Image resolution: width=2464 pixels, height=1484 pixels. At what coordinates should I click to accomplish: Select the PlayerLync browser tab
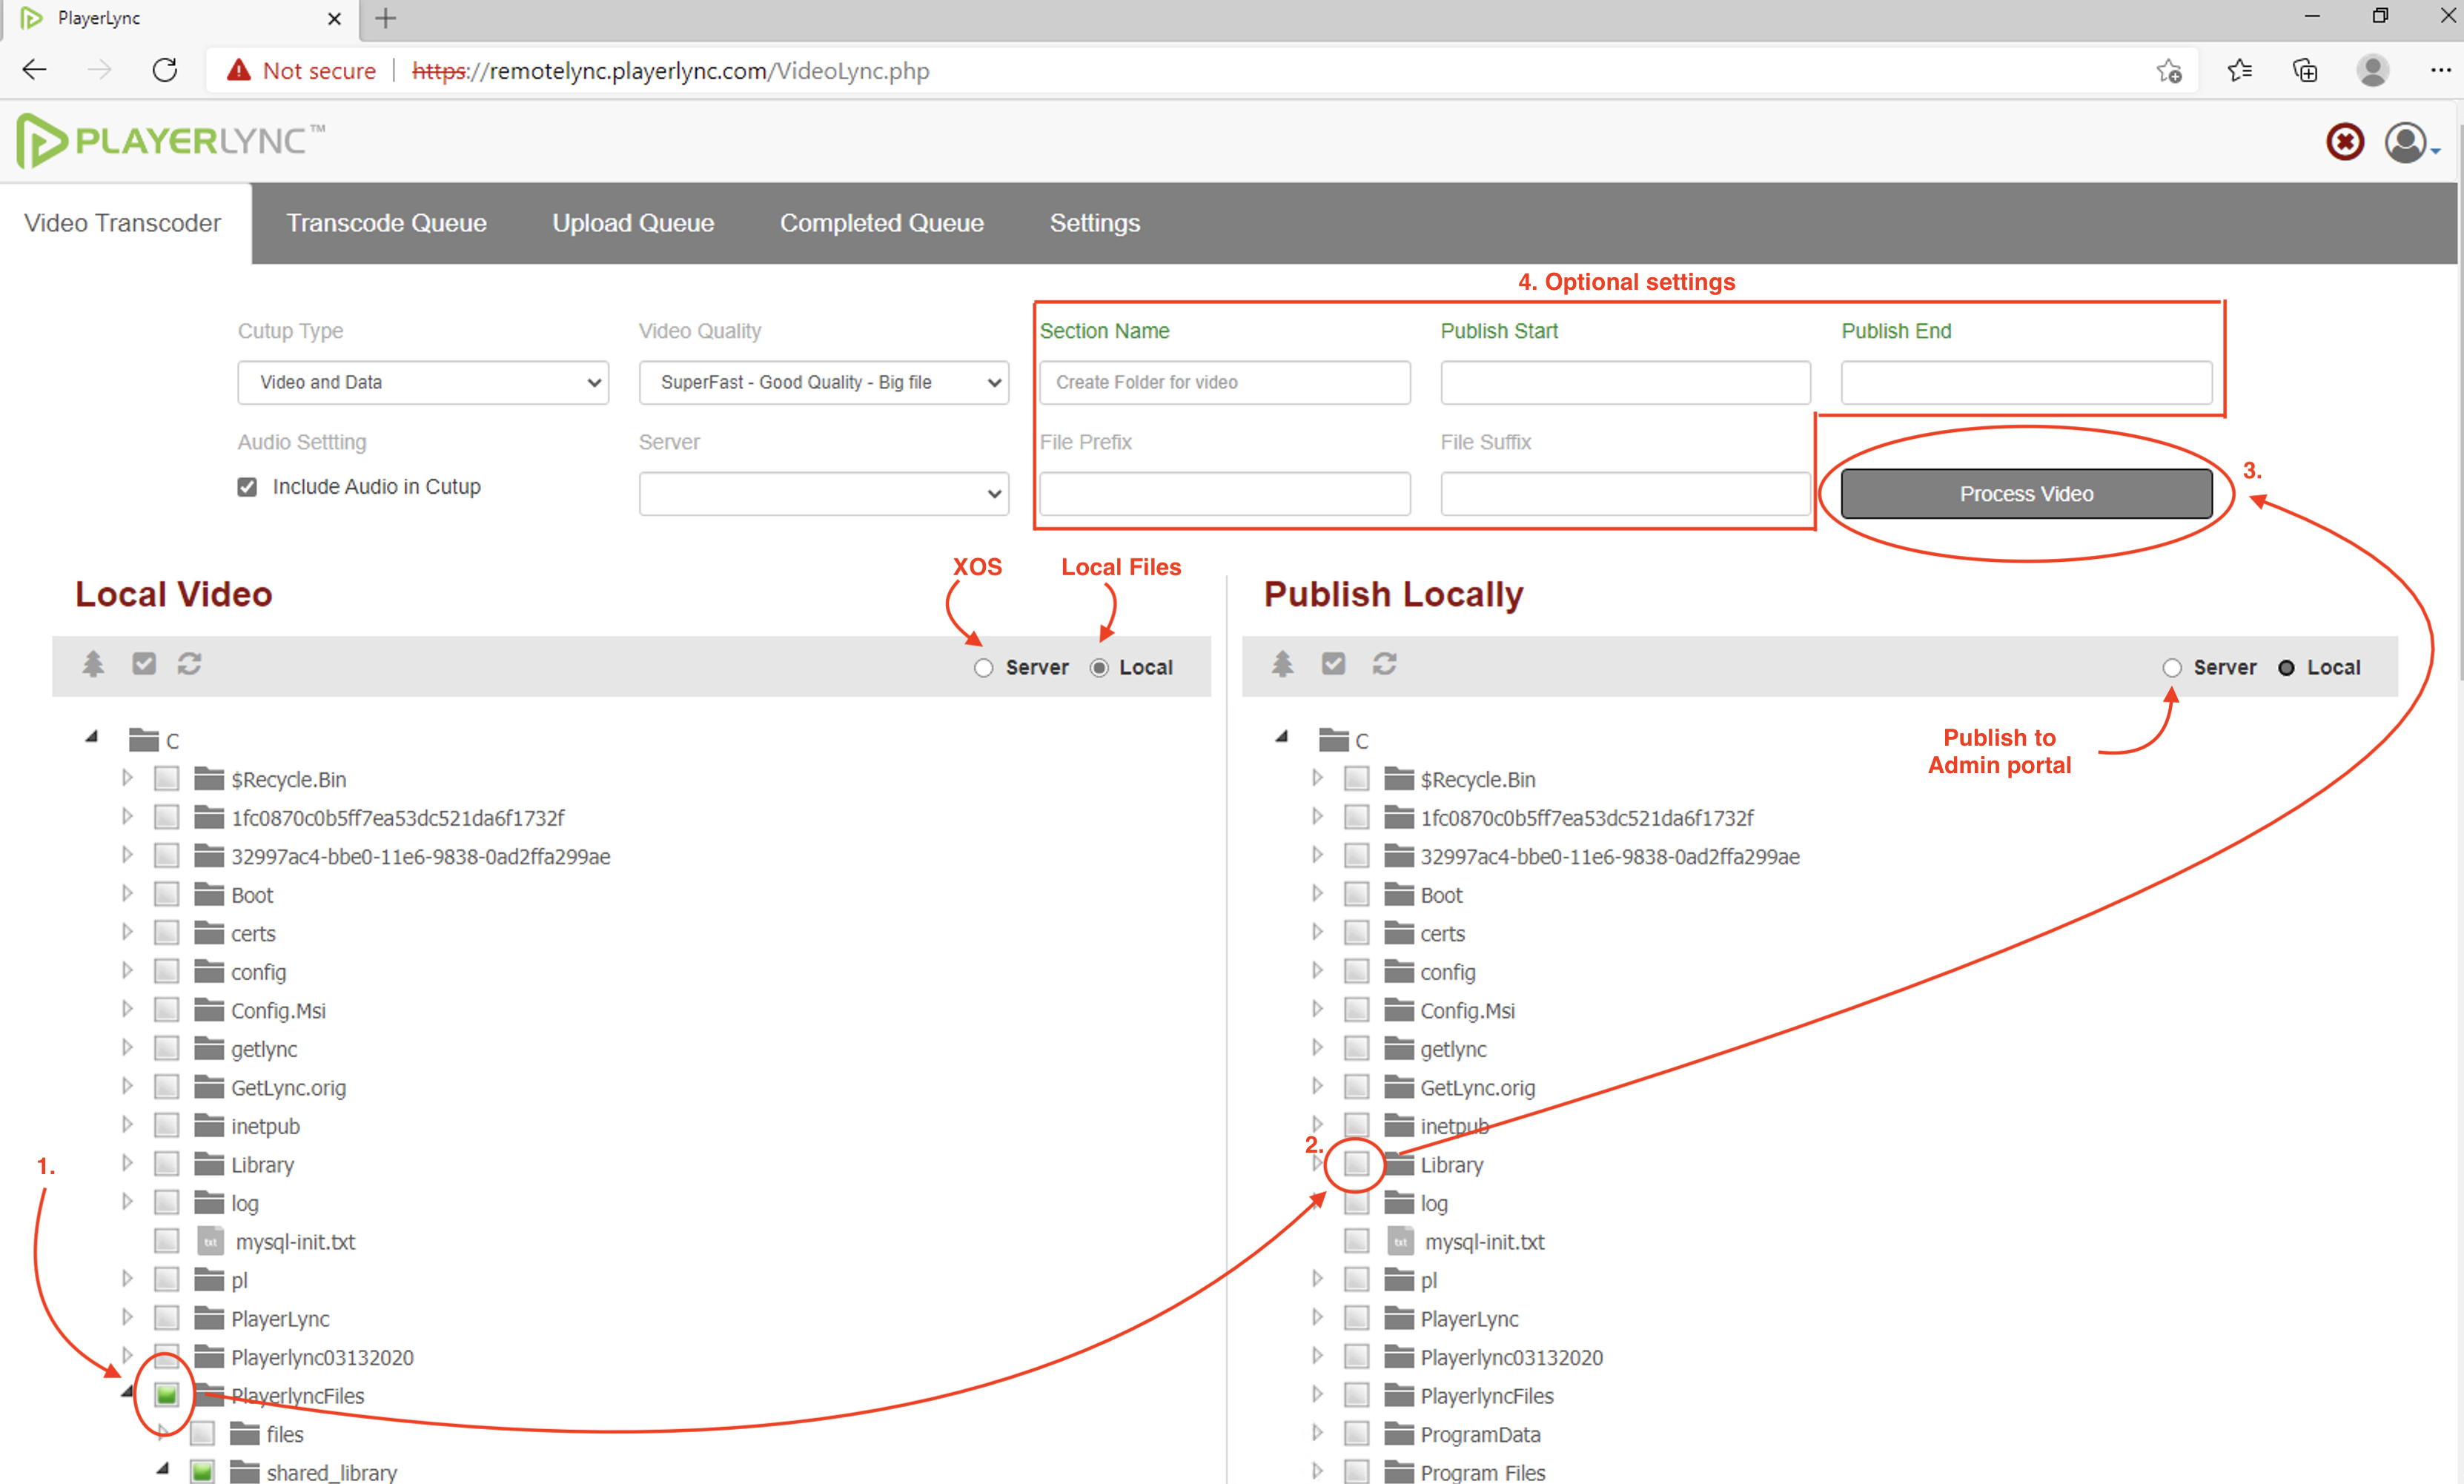point(180,18)
